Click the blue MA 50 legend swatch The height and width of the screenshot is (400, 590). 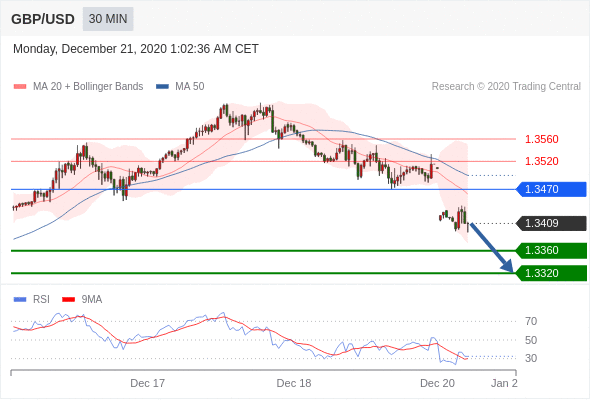pos(162,87)
